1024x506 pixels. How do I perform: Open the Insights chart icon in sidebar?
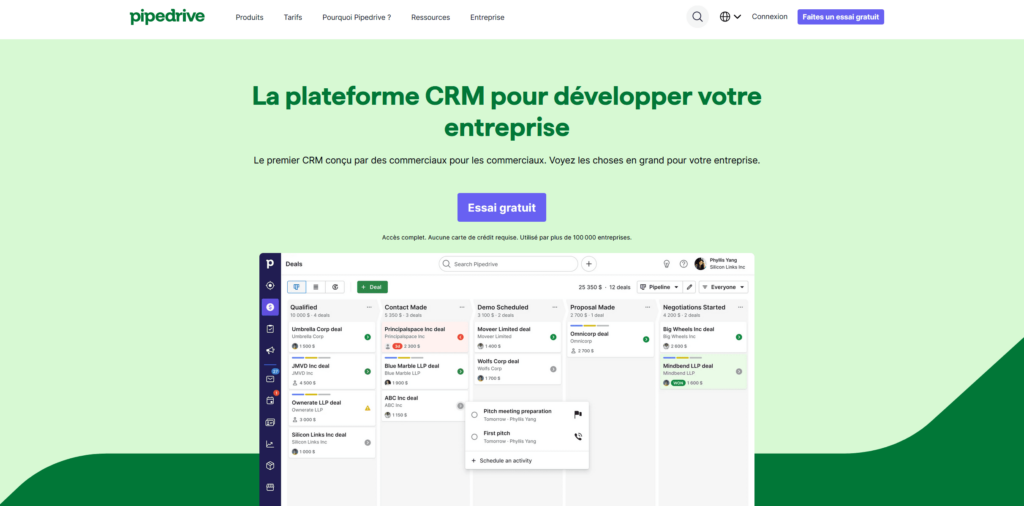[x=270, y=444]
